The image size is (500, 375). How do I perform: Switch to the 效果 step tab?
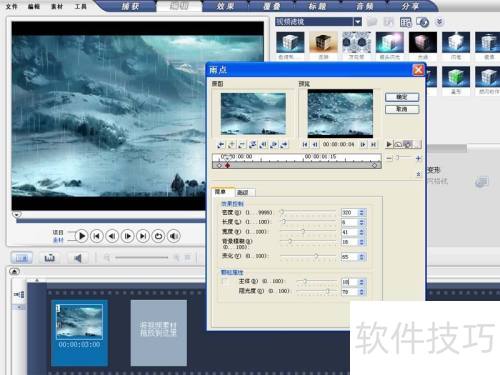pyautogui.click(x=225, y=6)
